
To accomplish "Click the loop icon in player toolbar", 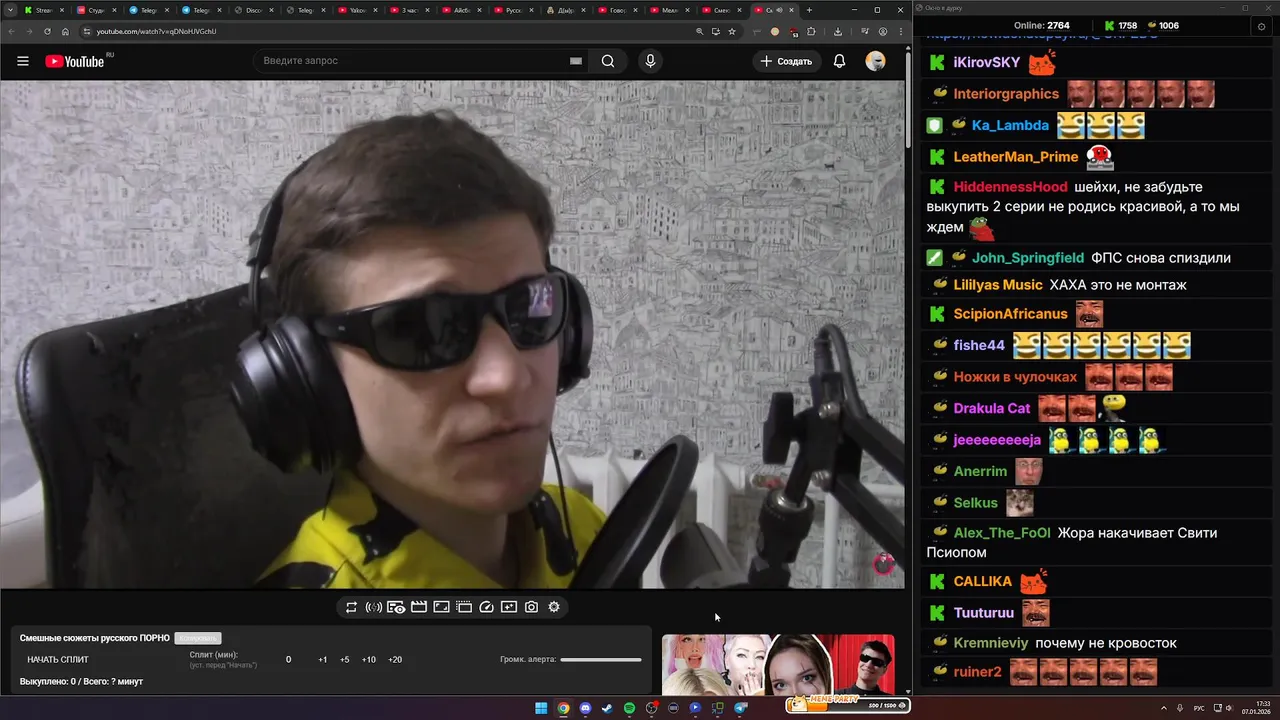I will [x=351, y=607].
